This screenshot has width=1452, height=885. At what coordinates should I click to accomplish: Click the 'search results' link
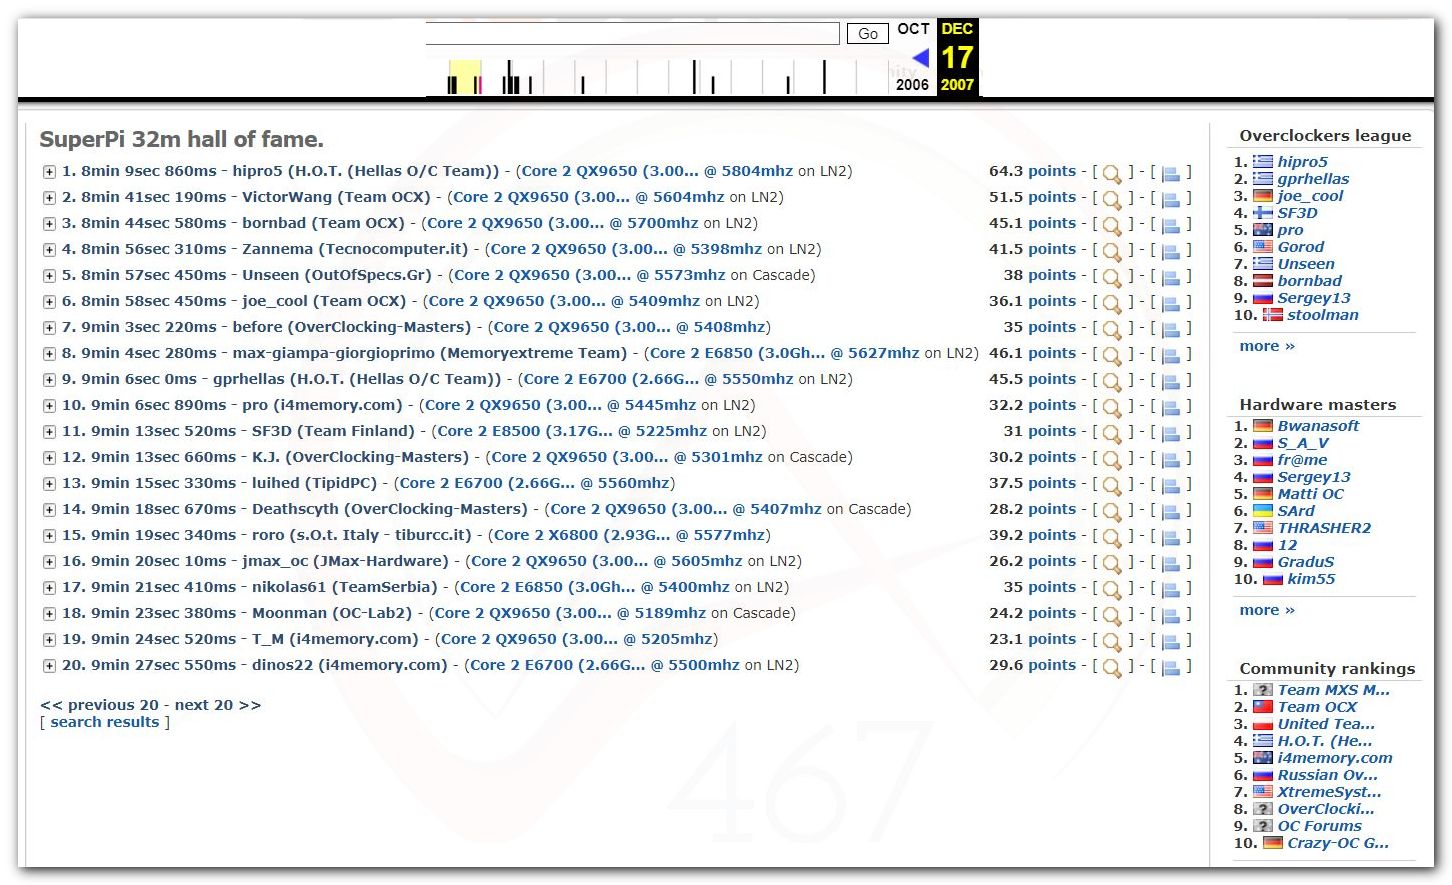105,722
